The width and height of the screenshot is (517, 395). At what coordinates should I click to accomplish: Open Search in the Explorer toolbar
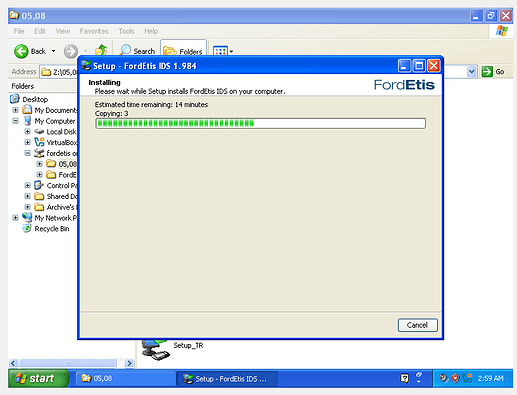point(137,51)
